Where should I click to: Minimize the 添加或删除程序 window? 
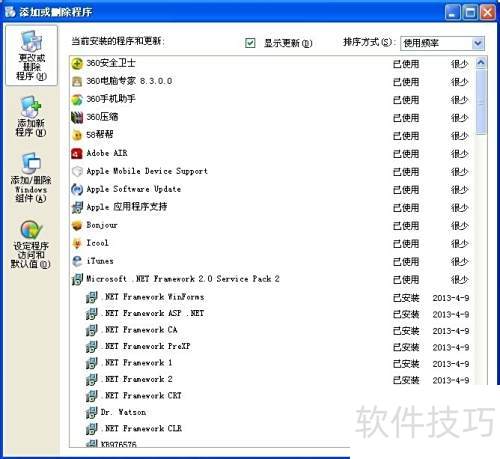(x=452, y=13)
